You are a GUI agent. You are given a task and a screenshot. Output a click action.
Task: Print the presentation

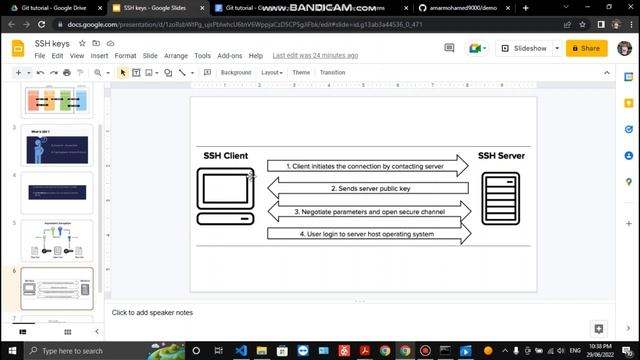tap(67, 73)
